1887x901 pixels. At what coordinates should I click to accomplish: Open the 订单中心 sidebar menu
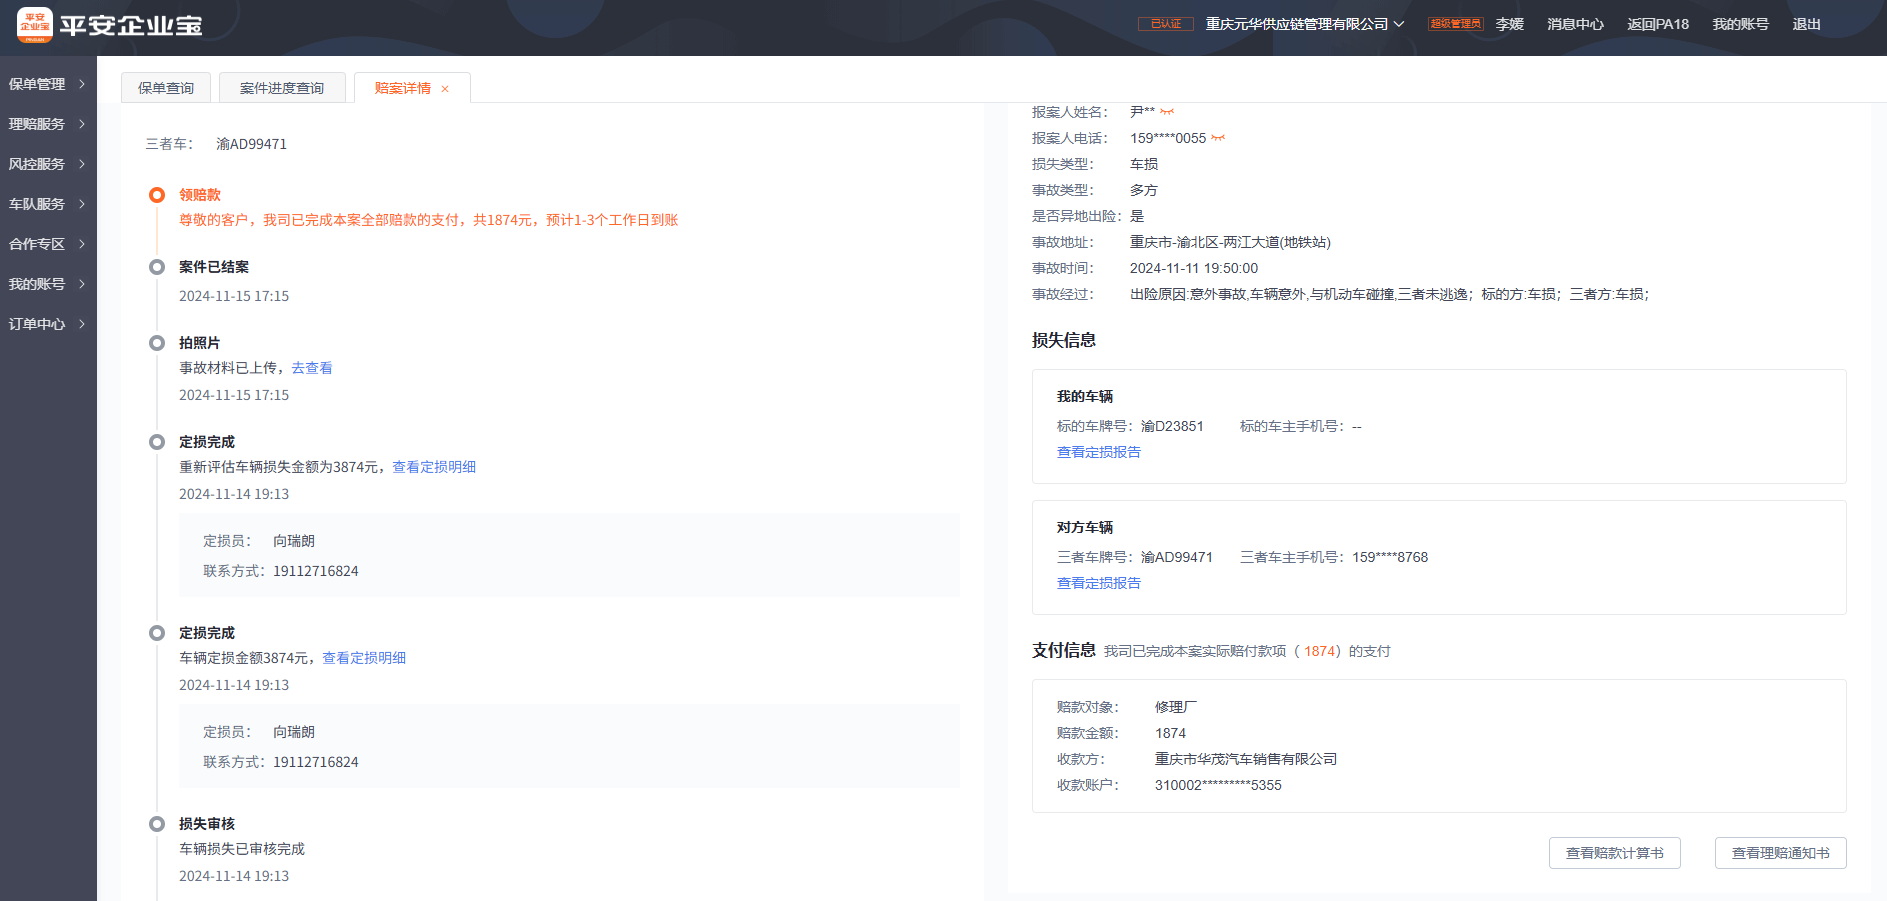click(x=47, y=324)
